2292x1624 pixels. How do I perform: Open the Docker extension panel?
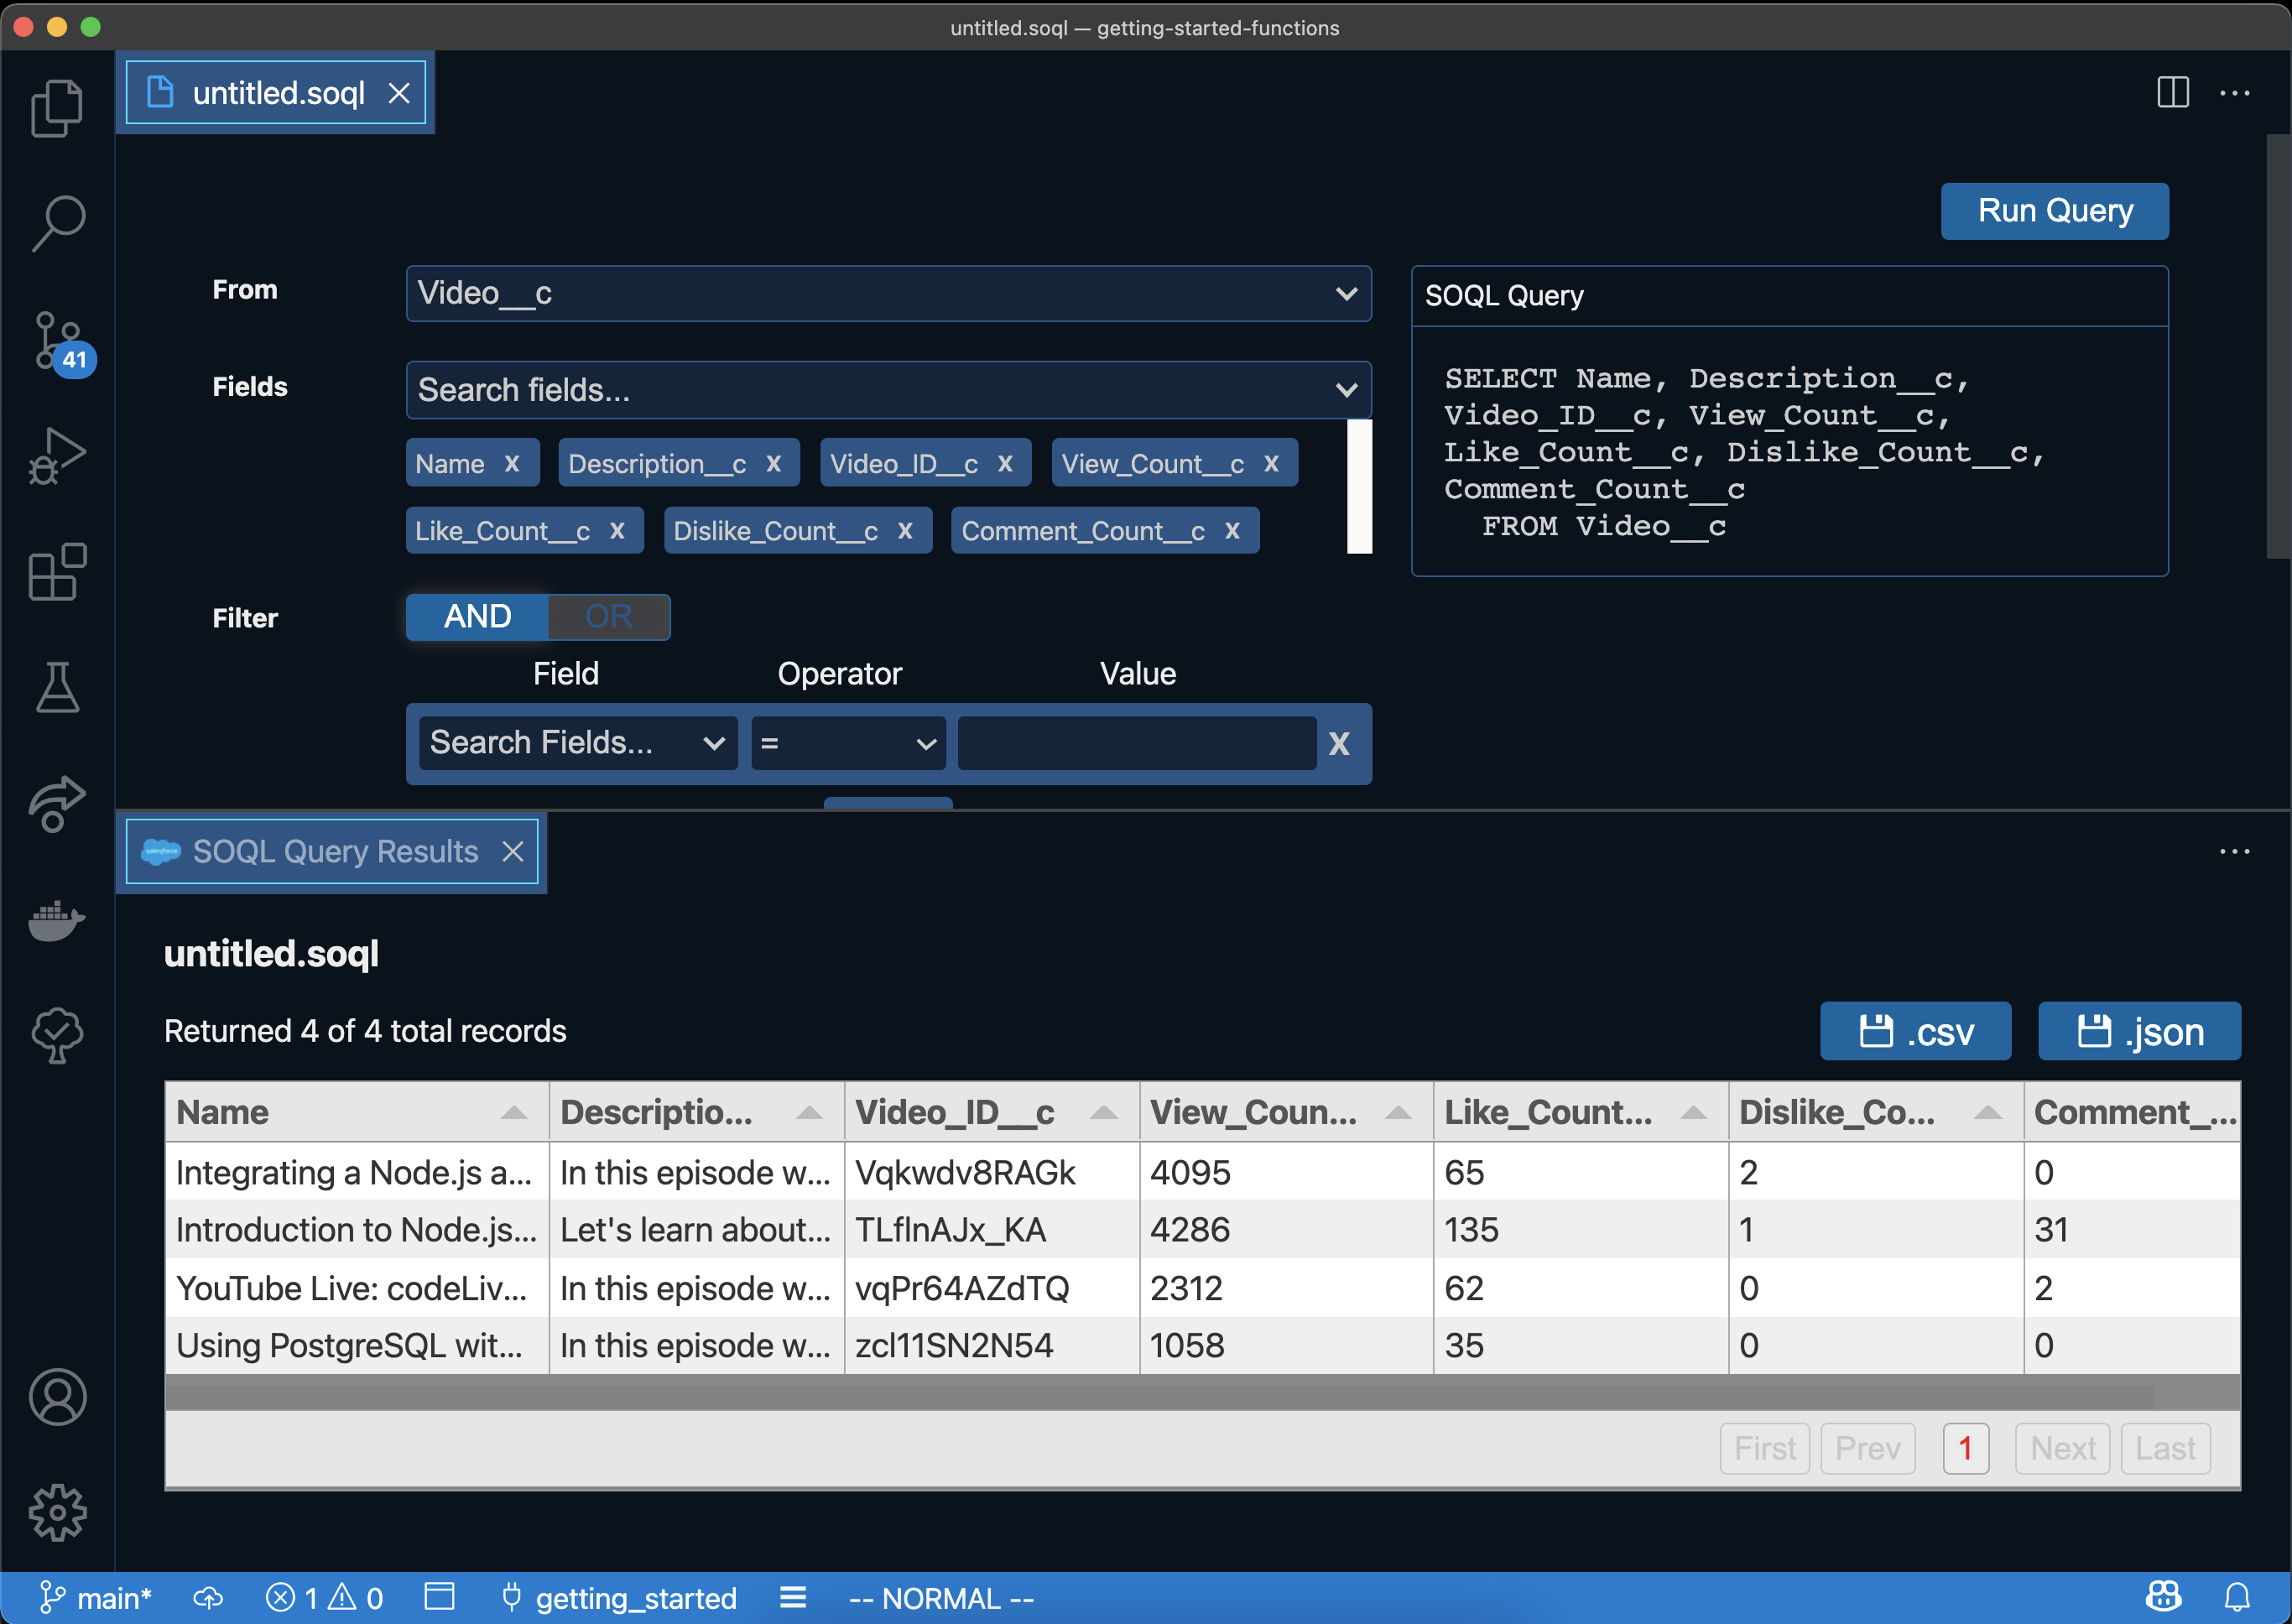coord(57,920)
